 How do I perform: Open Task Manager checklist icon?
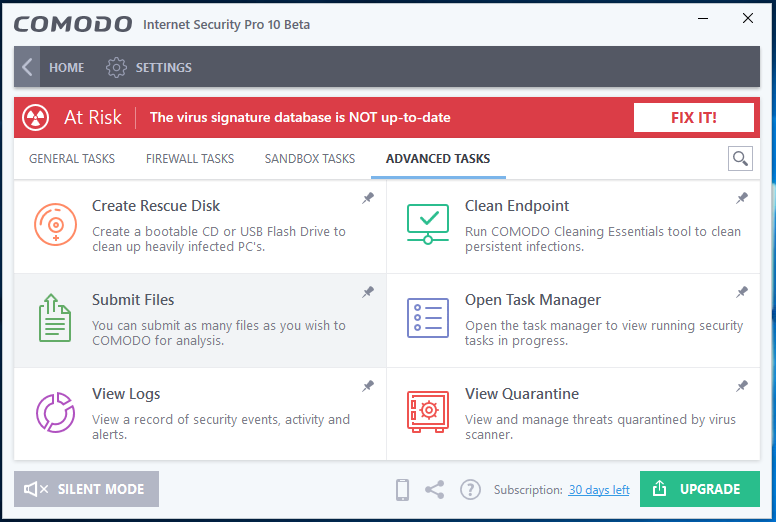pos(428,318)
